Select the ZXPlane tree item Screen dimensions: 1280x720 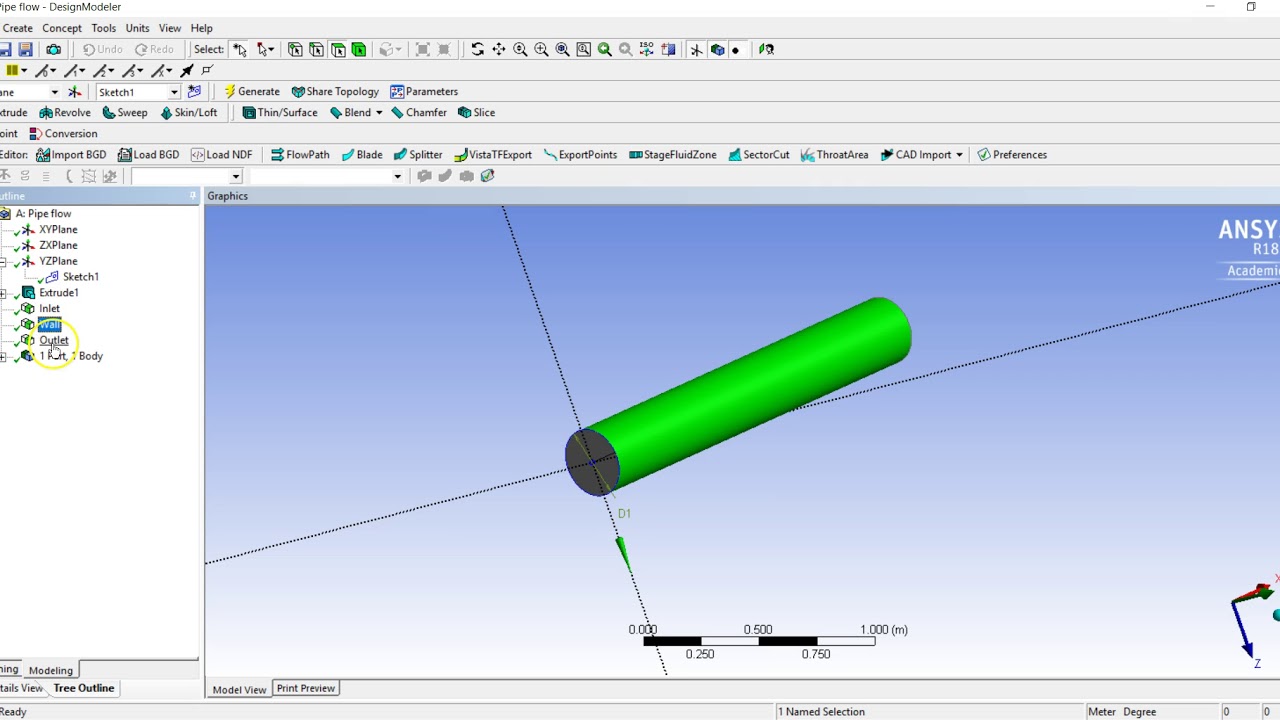coord(58,246)
